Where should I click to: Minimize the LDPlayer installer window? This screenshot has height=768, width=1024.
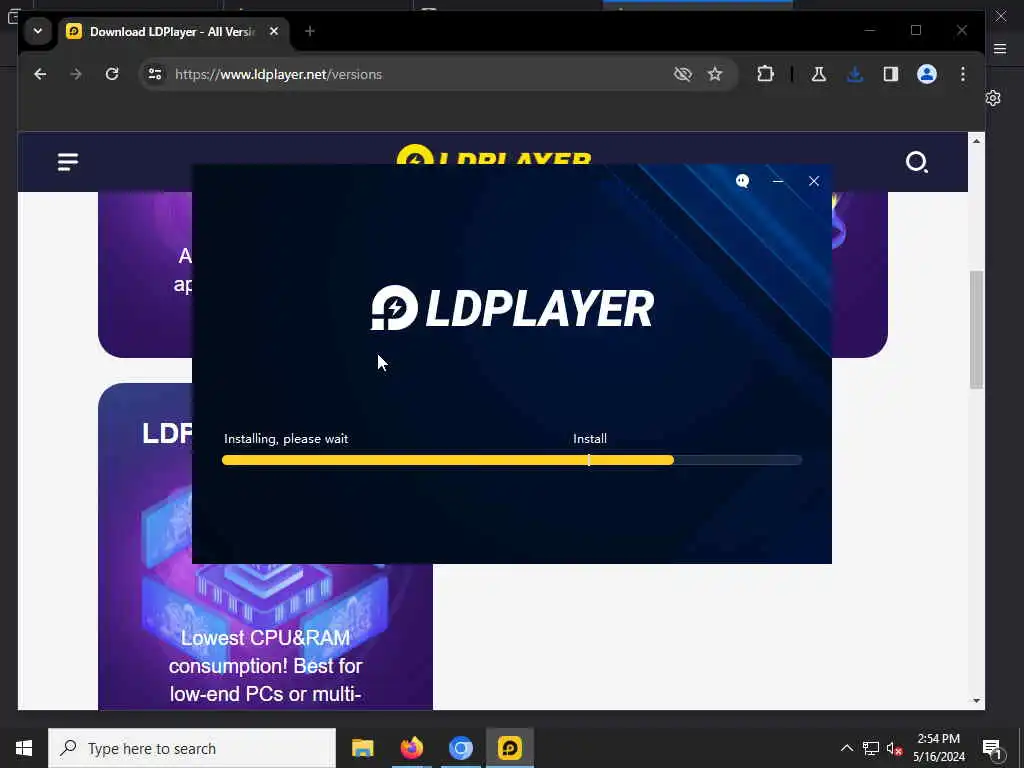click(778, 181)
